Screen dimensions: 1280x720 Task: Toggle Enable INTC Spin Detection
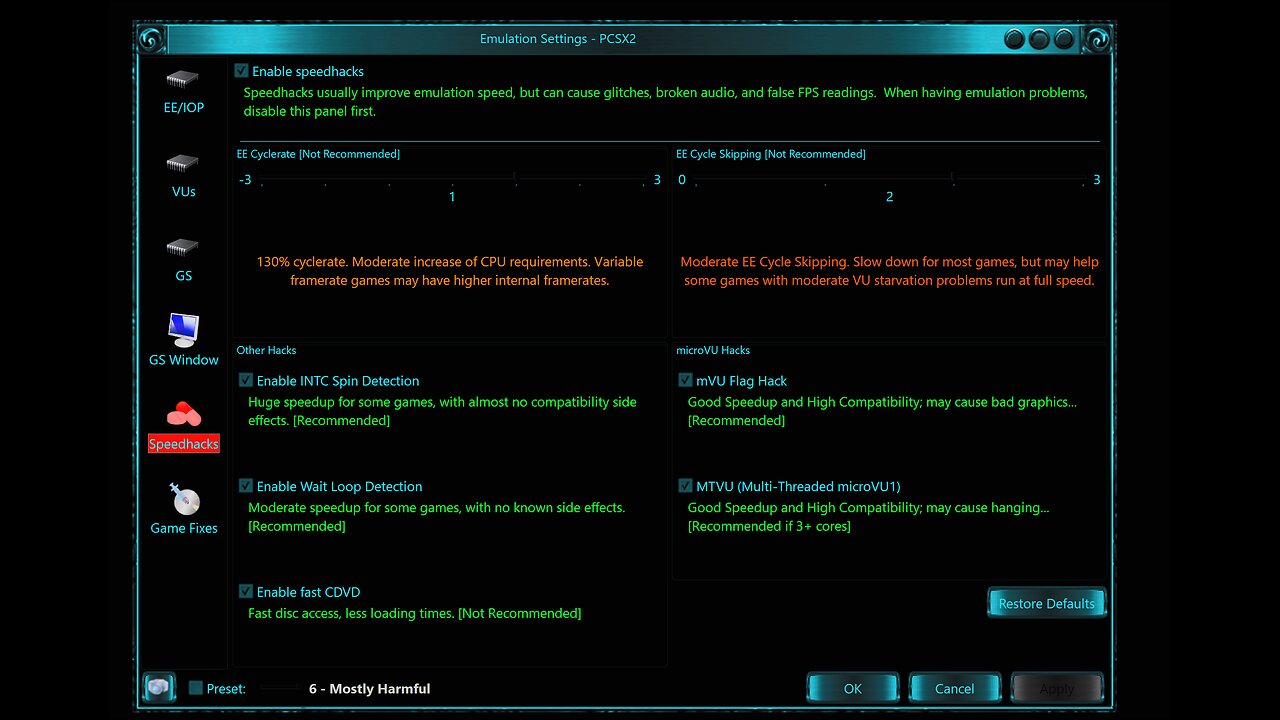point(245,380)
